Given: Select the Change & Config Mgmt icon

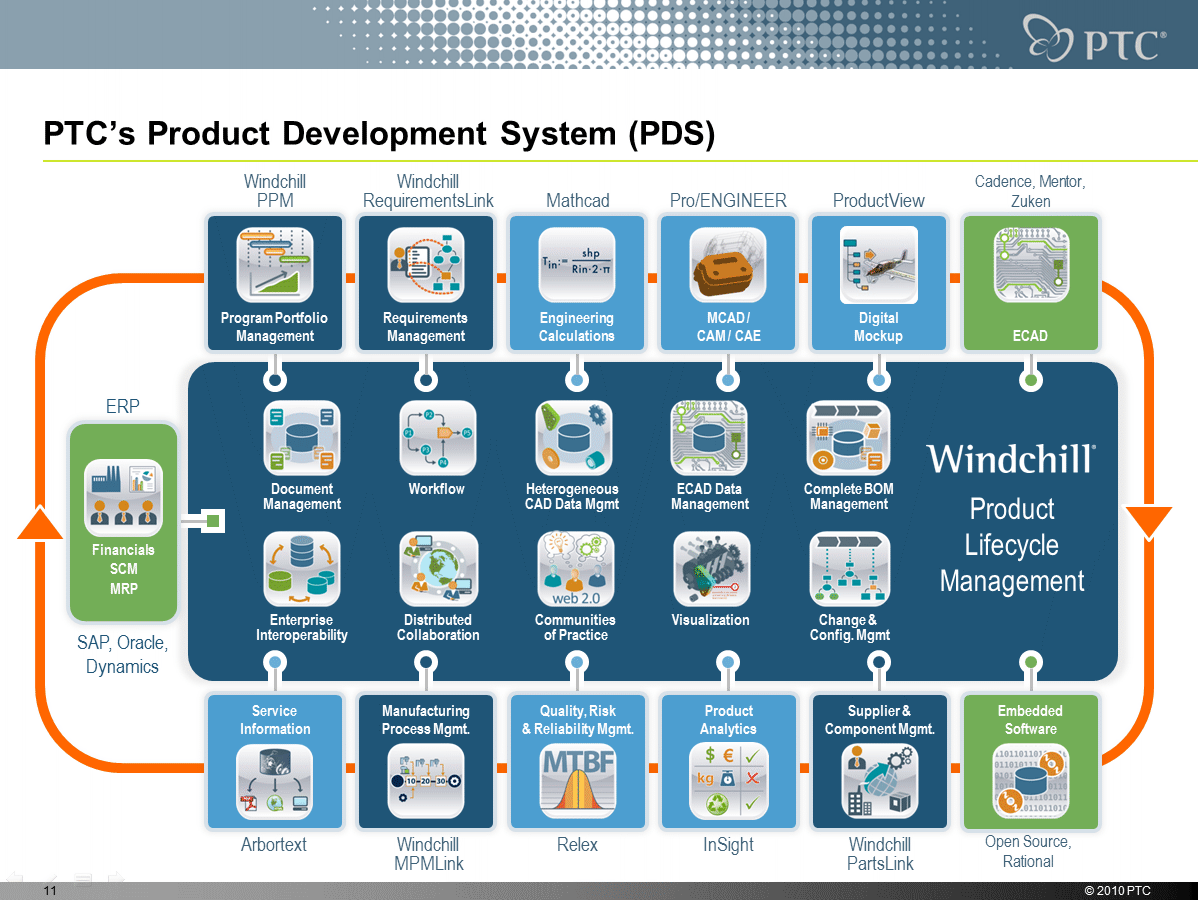Looking at the screenshot, I should pyautogui.click(x=849, y=568).
